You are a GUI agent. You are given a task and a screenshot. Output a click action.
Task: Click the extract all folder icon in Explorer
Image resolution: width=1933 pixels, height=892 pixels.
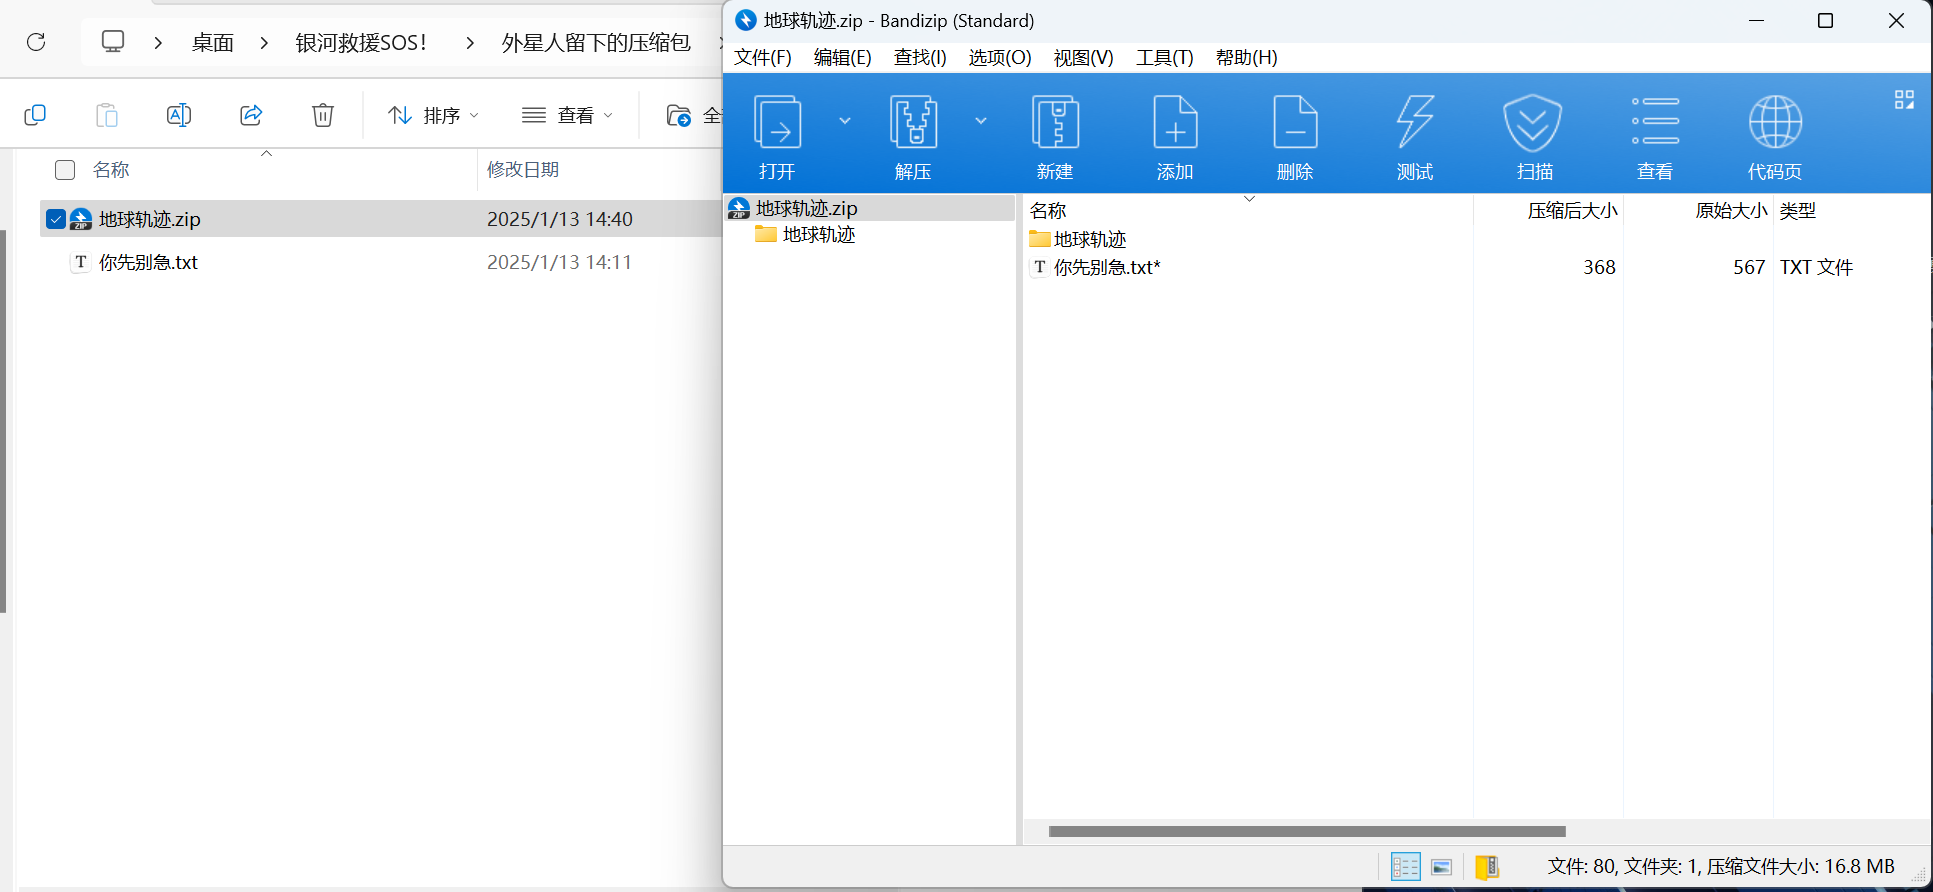click(679, 116)
